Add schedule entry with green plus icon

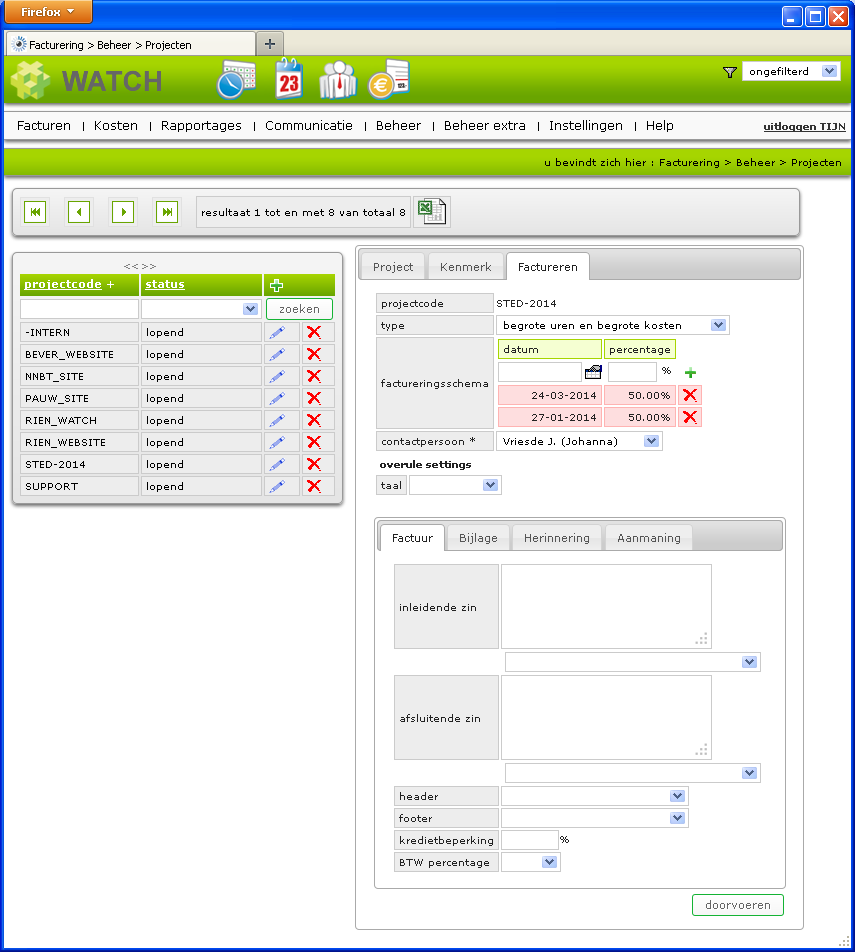[x=690, y=372]
